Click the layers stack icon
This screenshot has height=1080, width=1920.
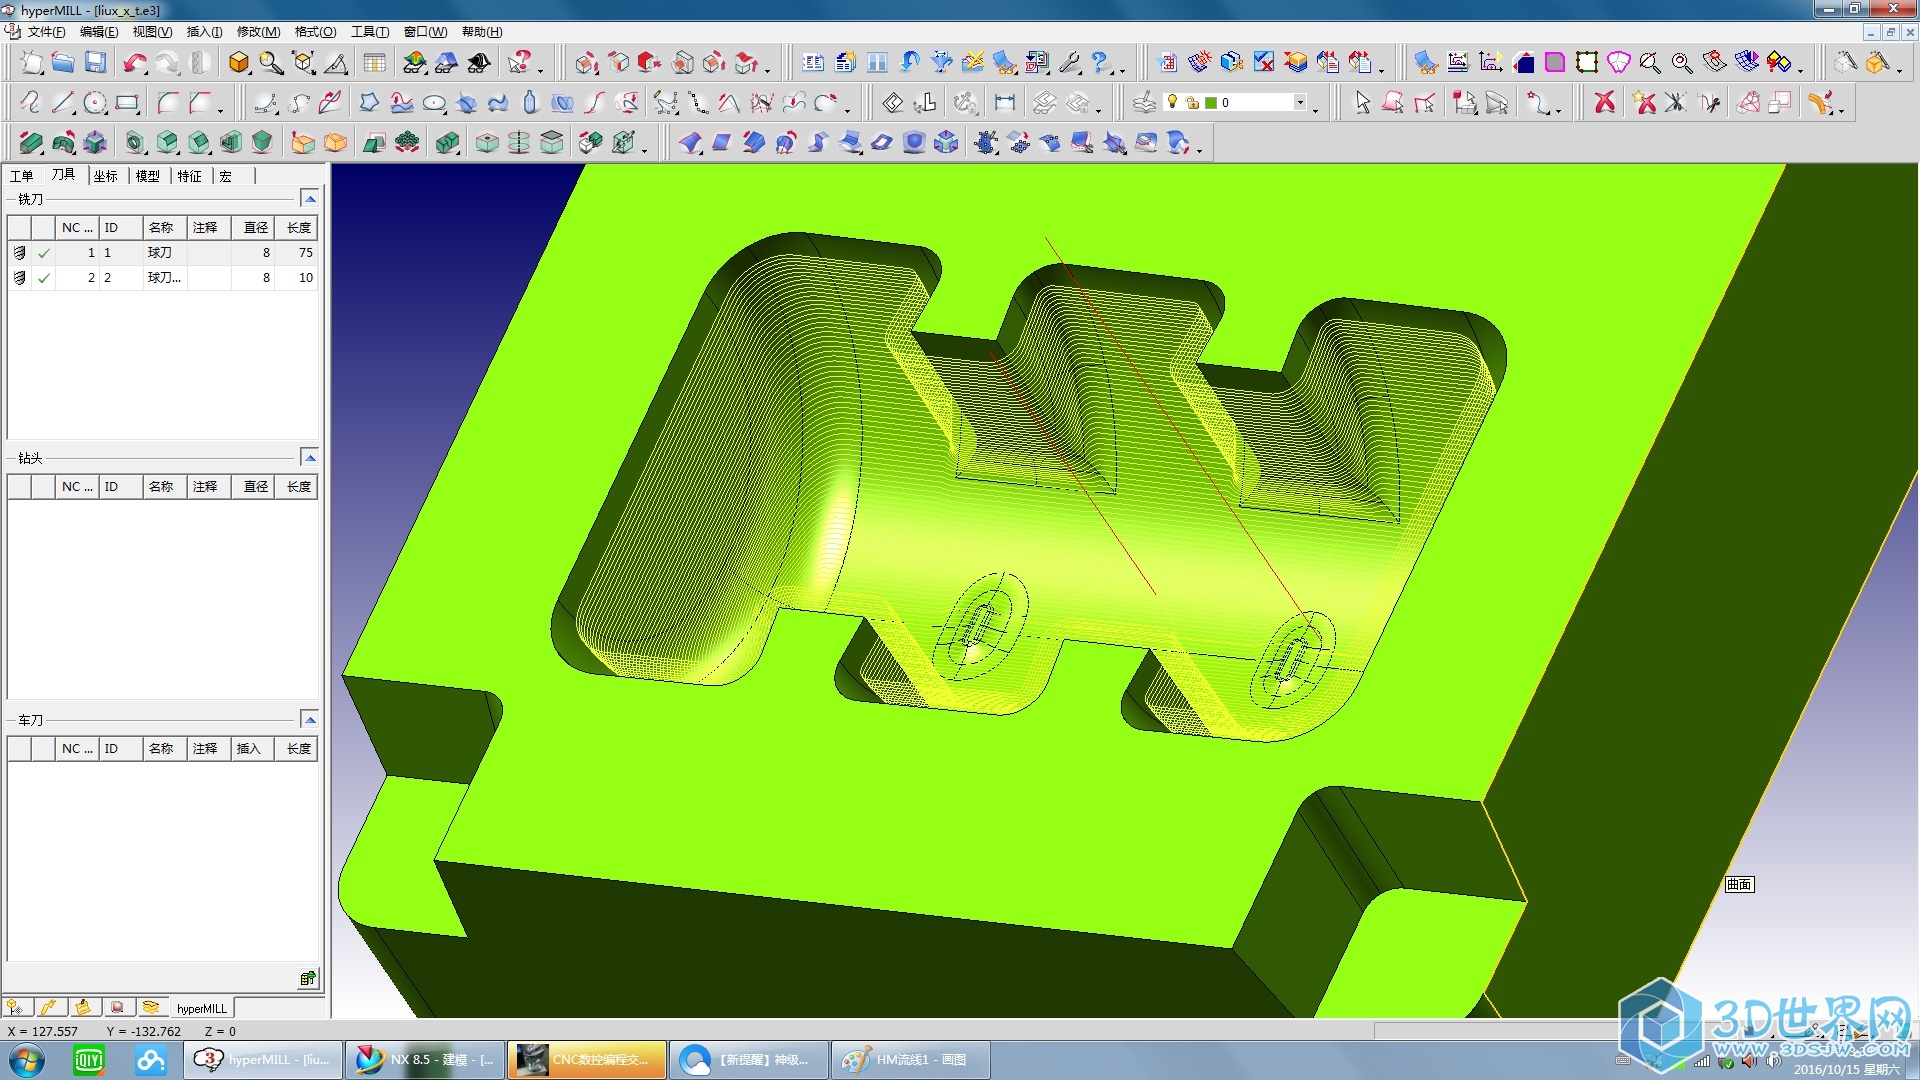(1145, 103)
